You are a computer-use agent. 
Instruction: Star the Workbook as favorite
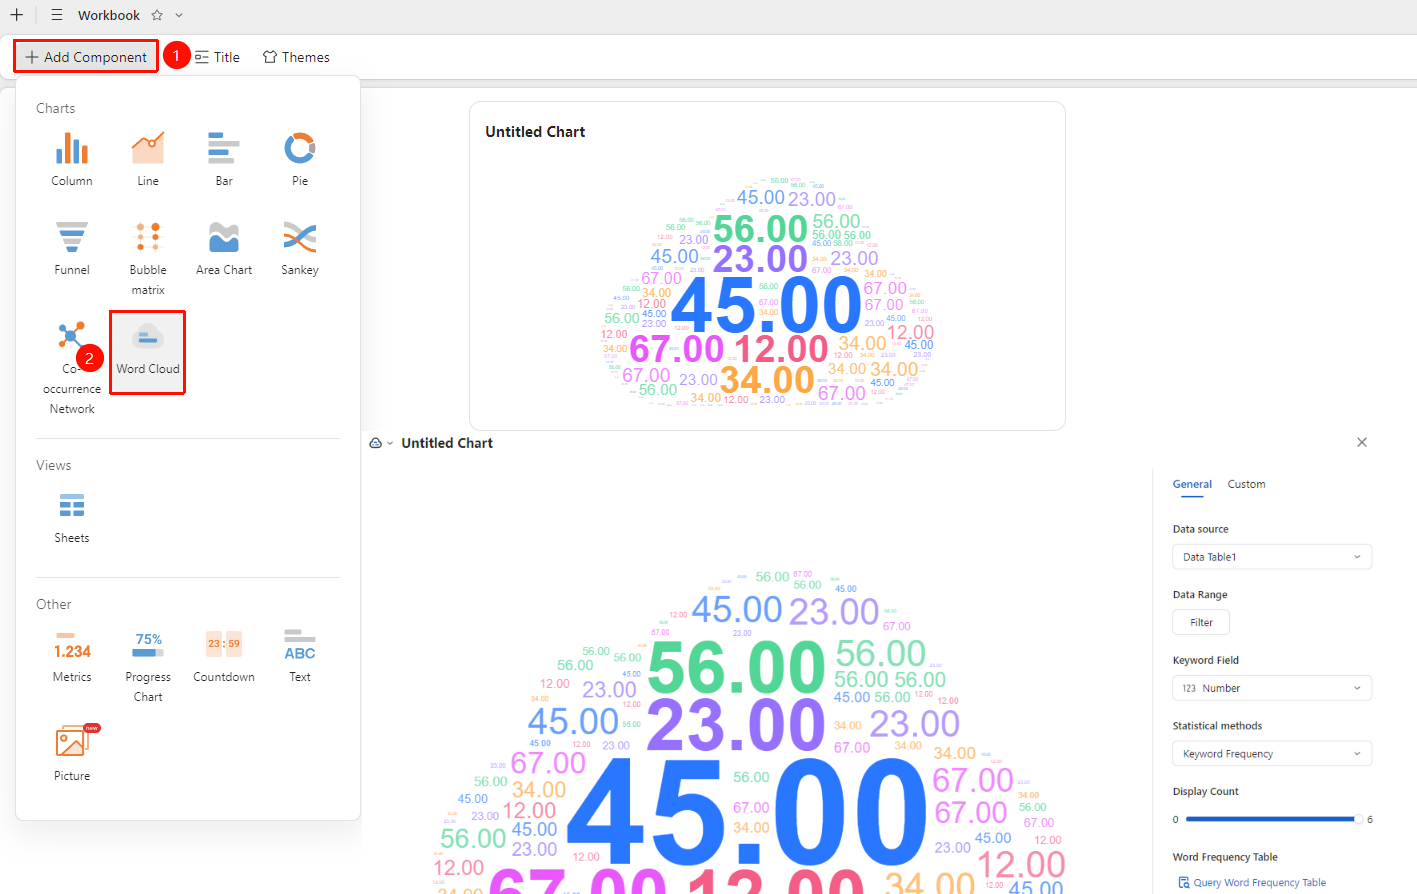click(x=157, y=15)
